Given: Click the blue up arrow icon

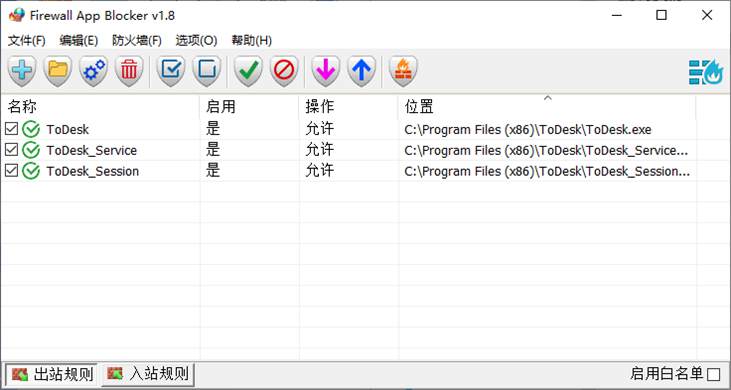Looking at the screenshot, I should (x=361, y=71).
